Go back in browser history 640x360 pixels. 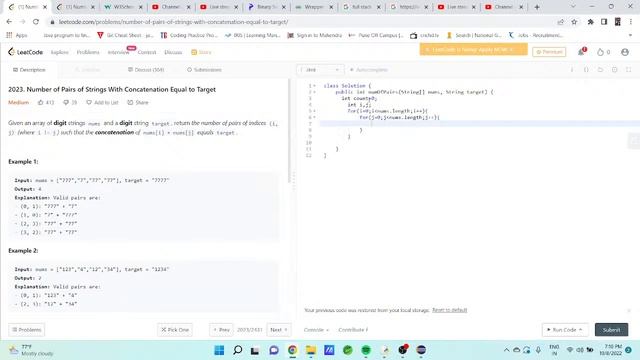point(9,22)
